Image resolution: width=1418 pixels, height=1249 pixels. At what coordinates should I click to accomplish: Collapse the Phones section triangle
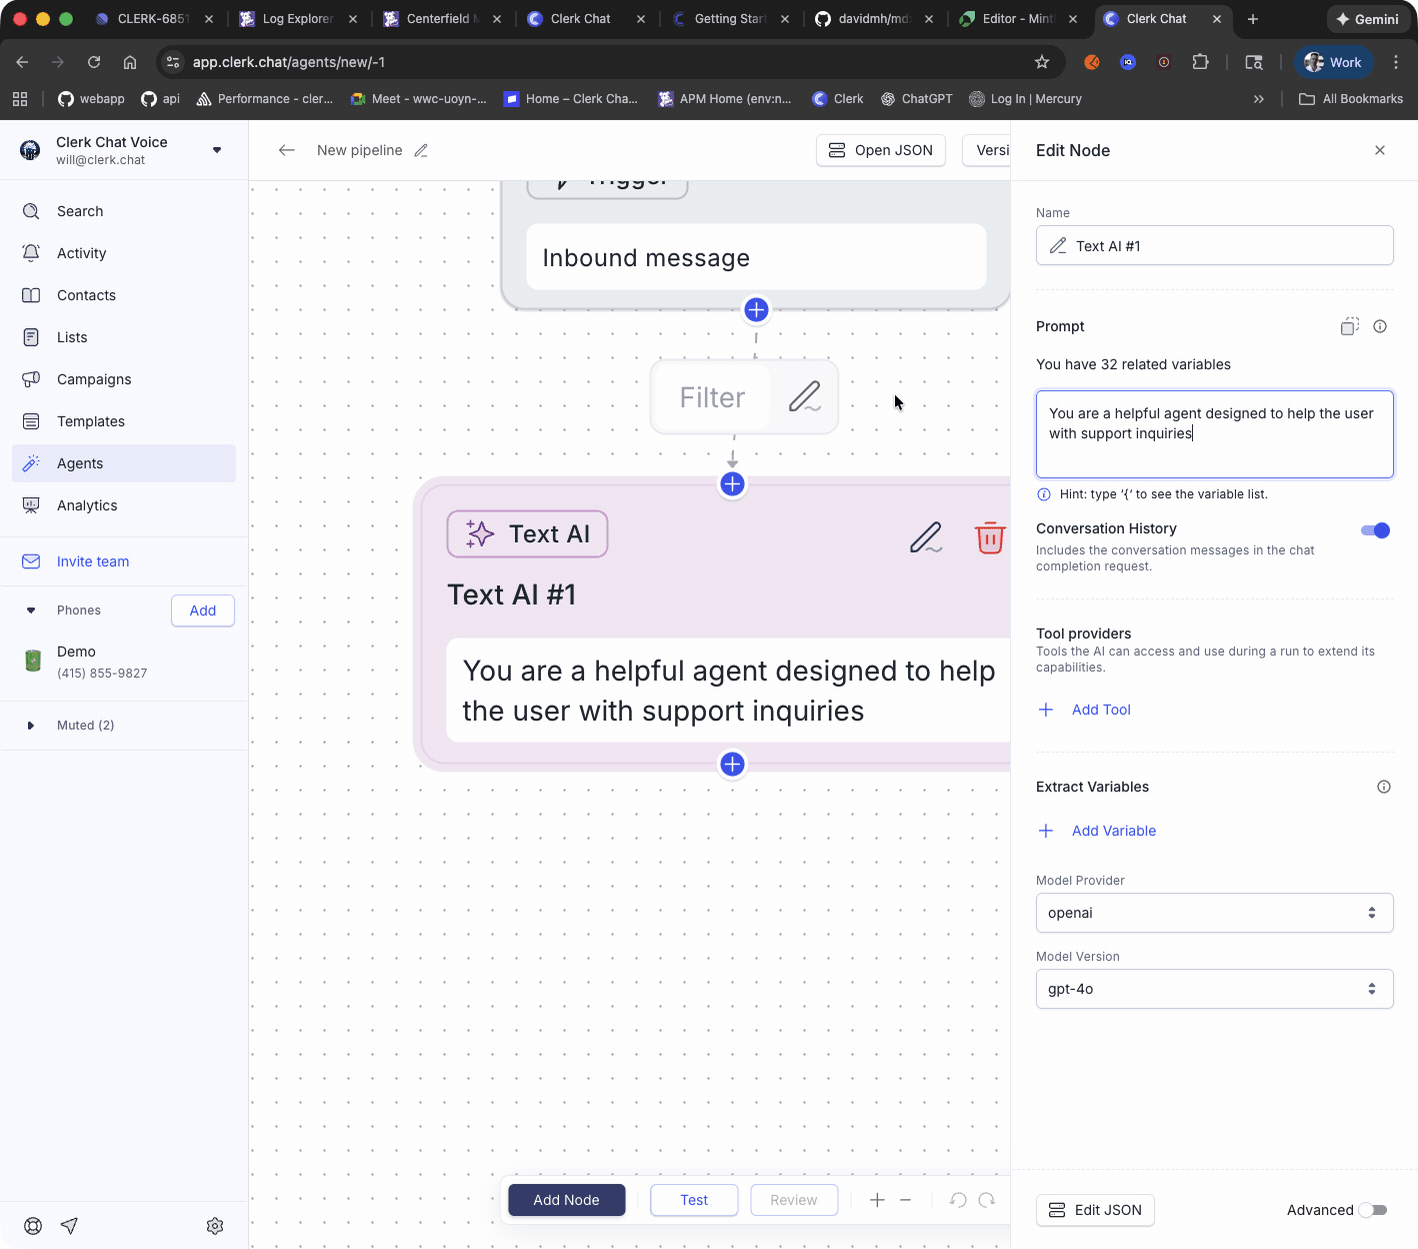coord(31,610)
